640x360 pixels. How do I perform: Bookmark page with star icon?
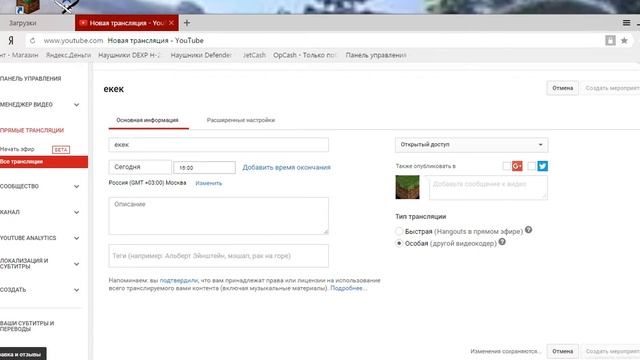click(x=624, y=40)
